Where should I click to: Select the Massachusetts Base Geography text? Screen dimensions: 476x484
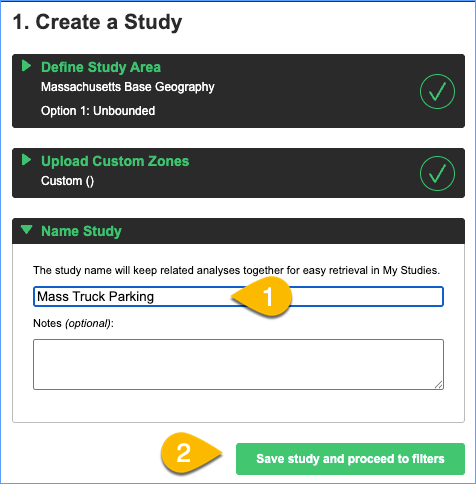click(x=128, y=87)
